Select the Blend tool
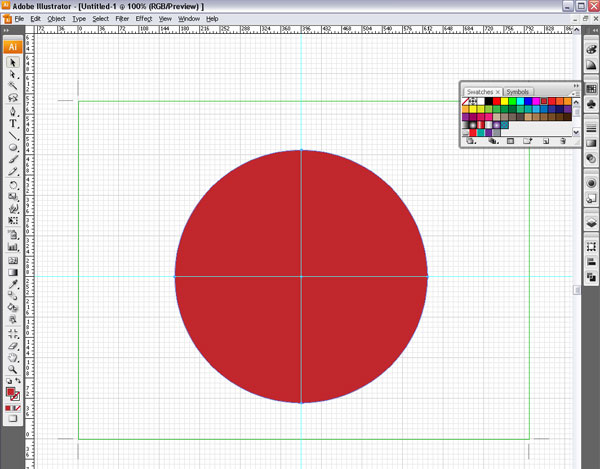 [13, 295]
